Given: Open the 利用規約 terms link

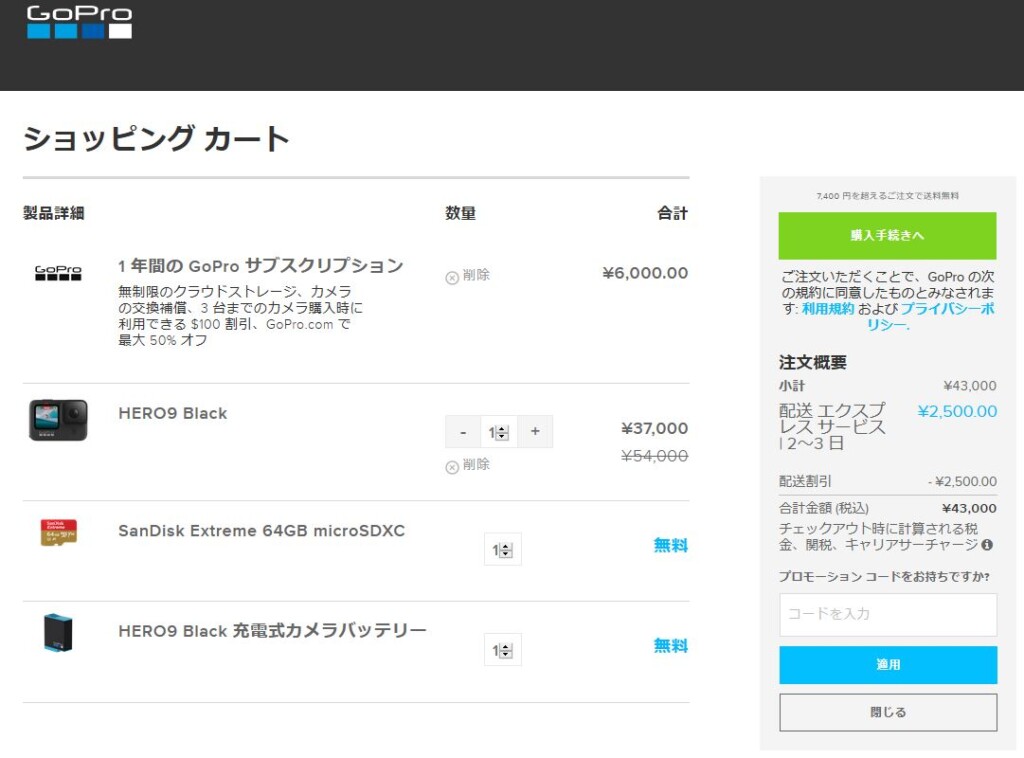Looking at the screenshot, I should tap(828, 308).
